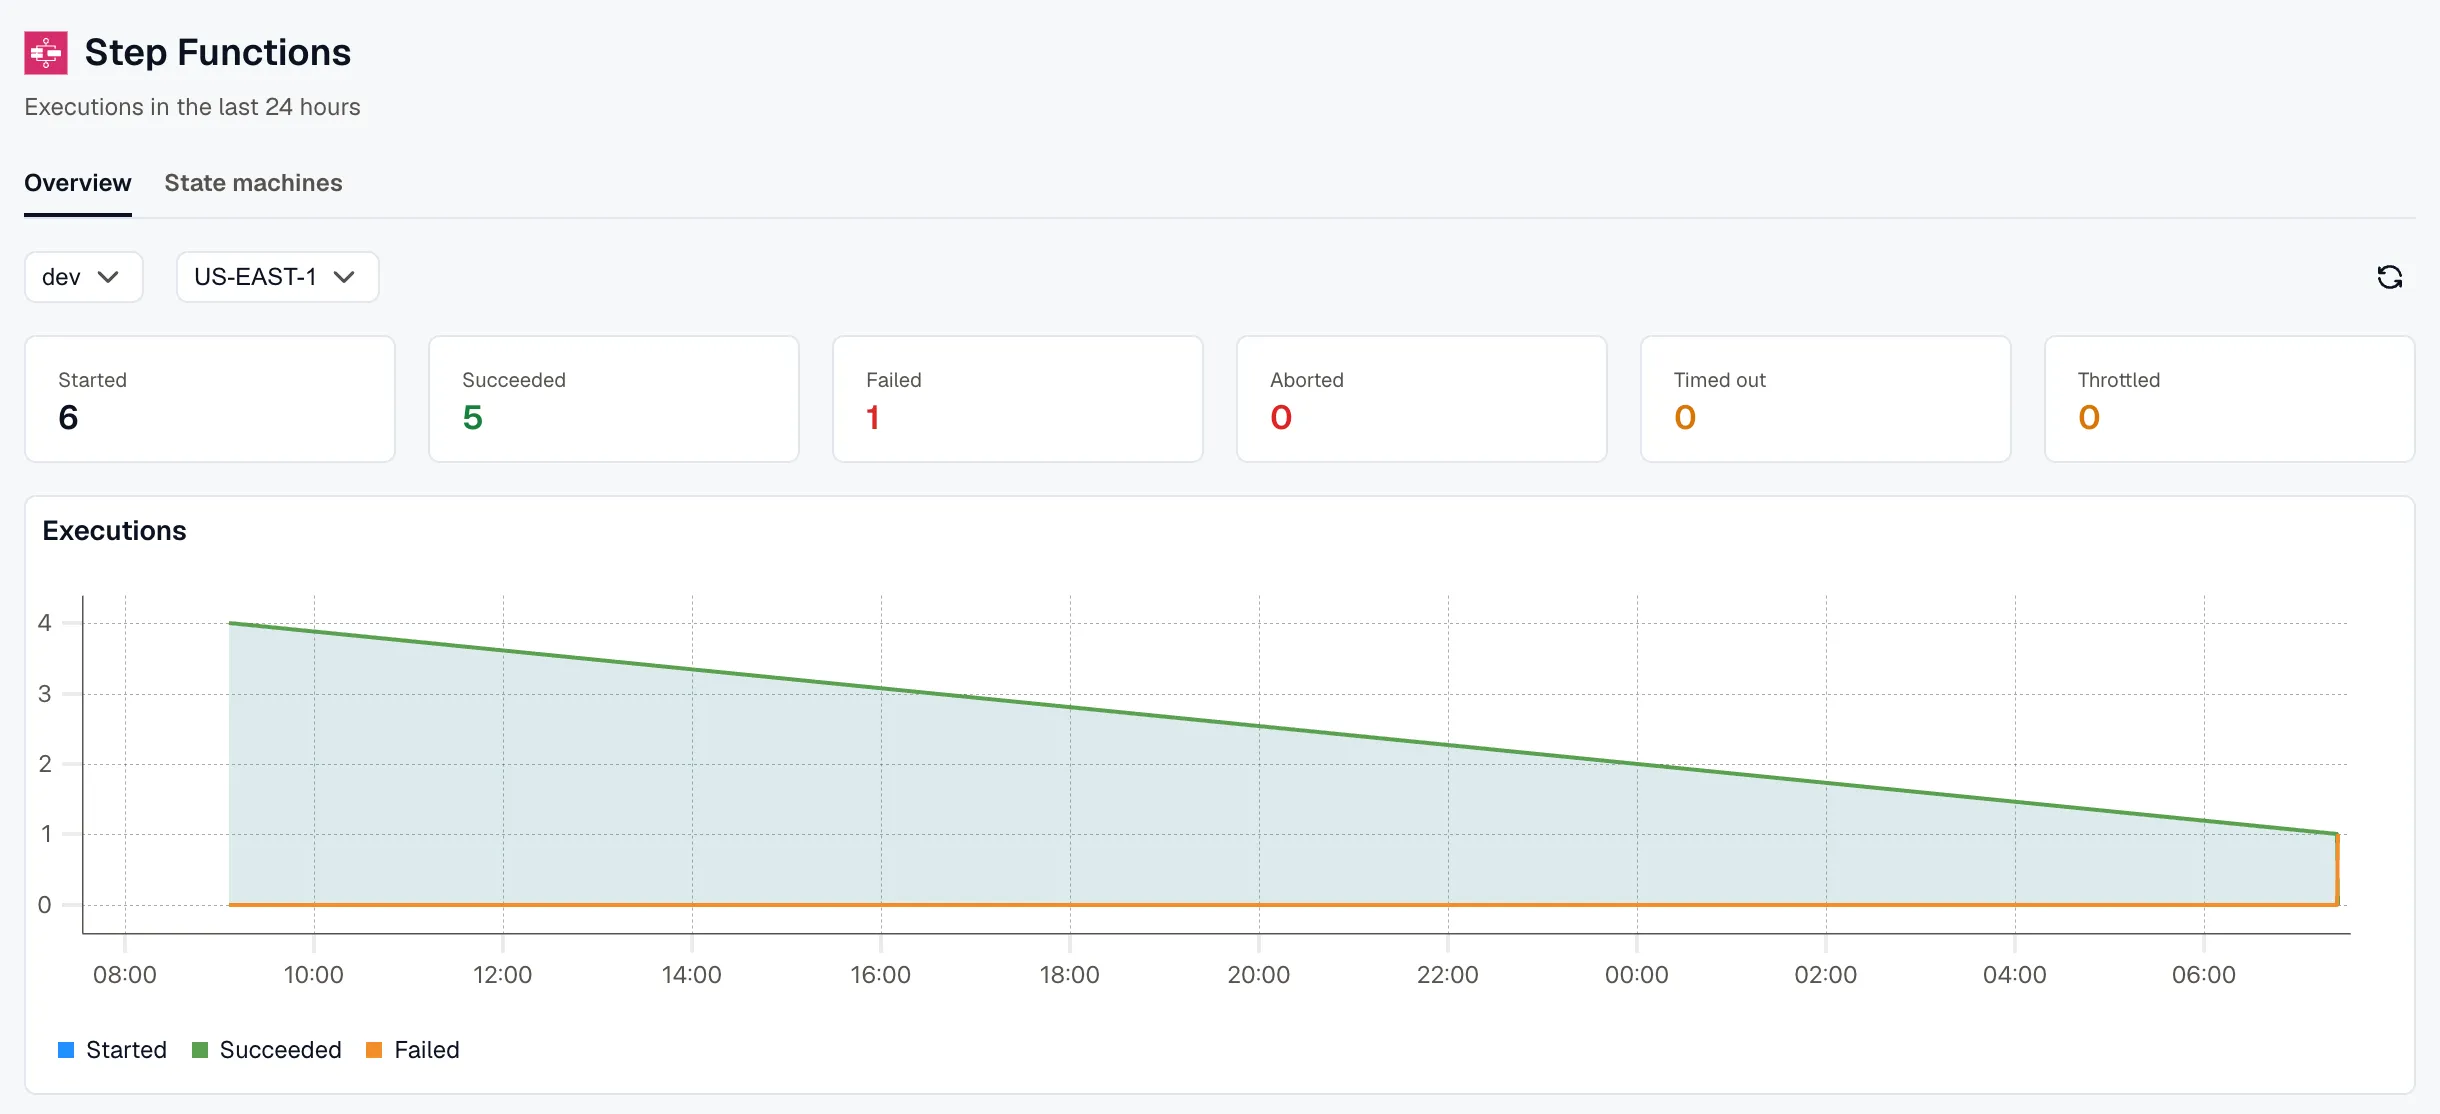Refresh the executions data
Screen dimensions: 2440x1114
[2389, 277]
